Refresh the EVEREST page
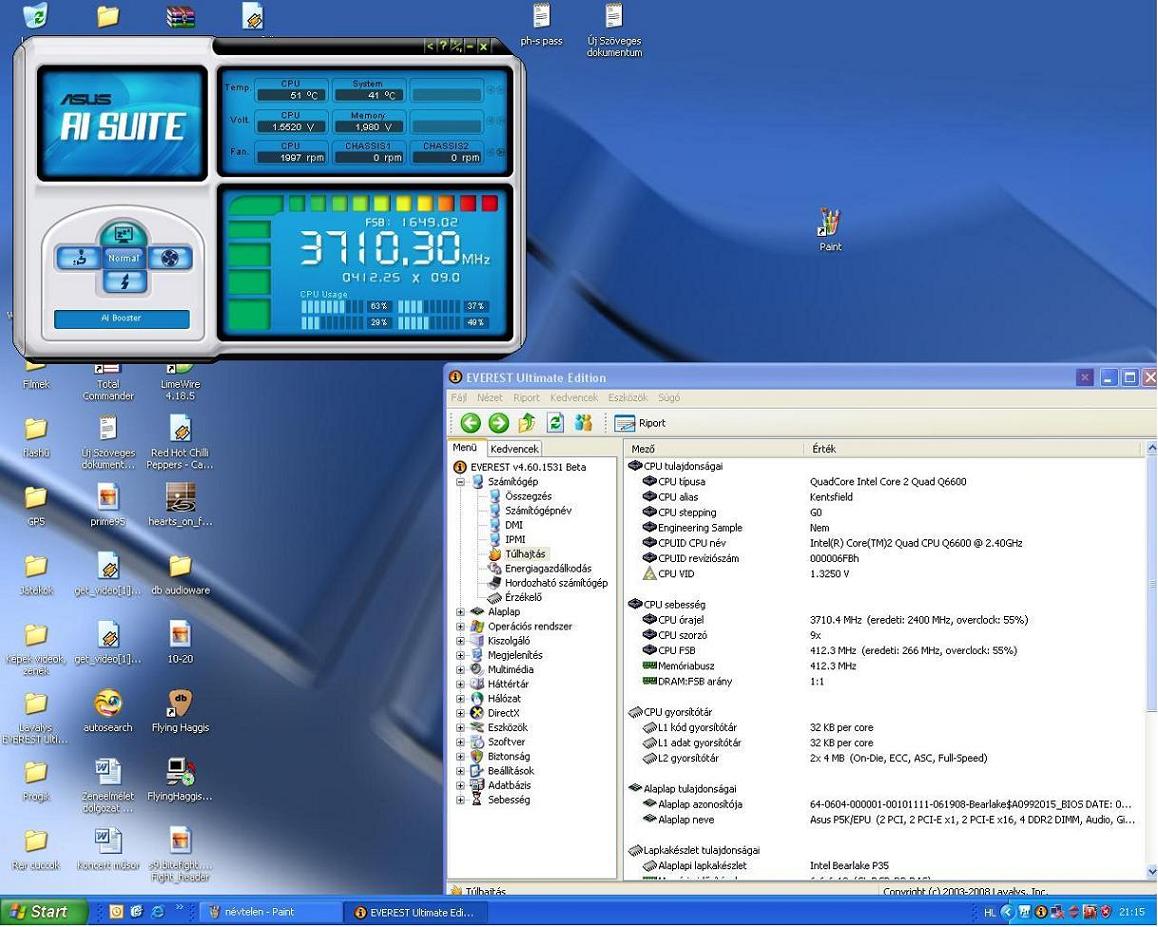This screenshot has height=927, width=1158. pyautogui.click(x=555, y=423)
